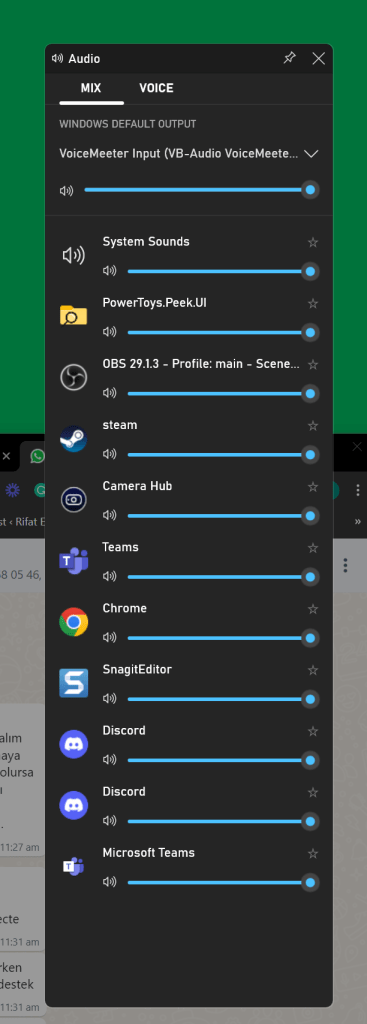367x1024 pixels.
Task: Mute Chrome audio speaker
Action: coord(109,638)
